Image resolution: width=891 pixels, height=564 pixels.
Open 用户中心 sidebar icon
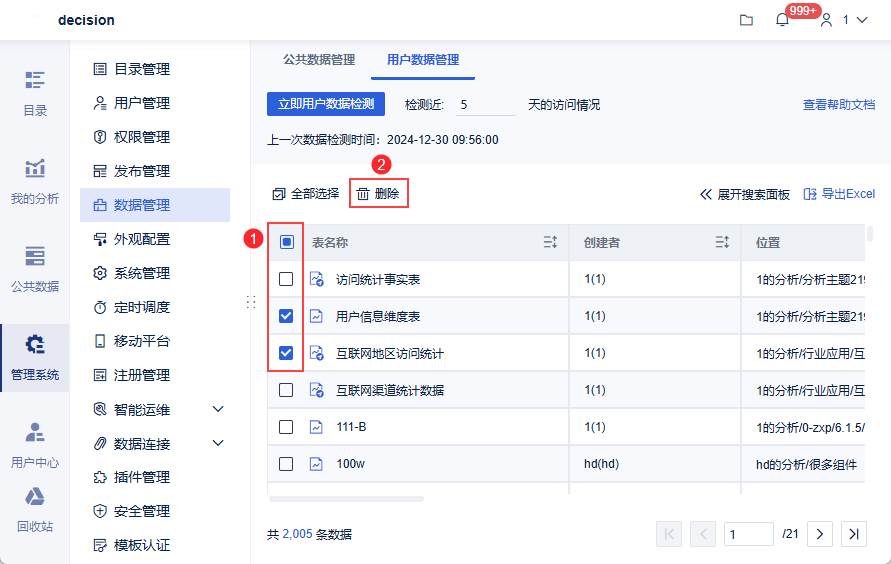click(35, 445)
